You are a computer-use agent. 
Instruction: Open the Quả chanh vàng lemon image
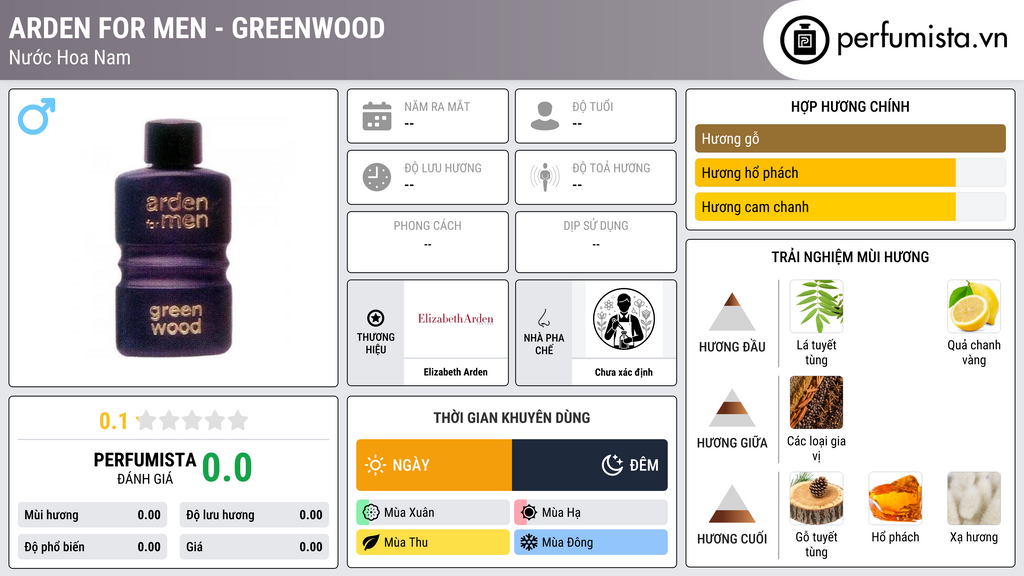pyautogui.click(x=974, y=306)
